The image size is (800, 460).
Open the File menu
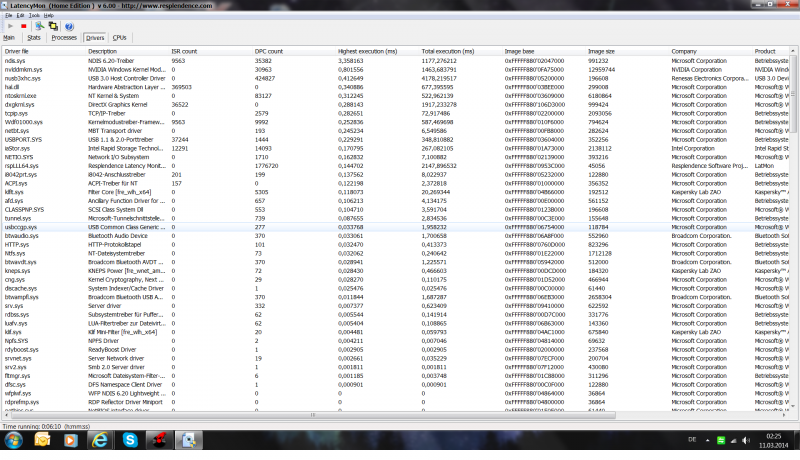tap(9, 15)
